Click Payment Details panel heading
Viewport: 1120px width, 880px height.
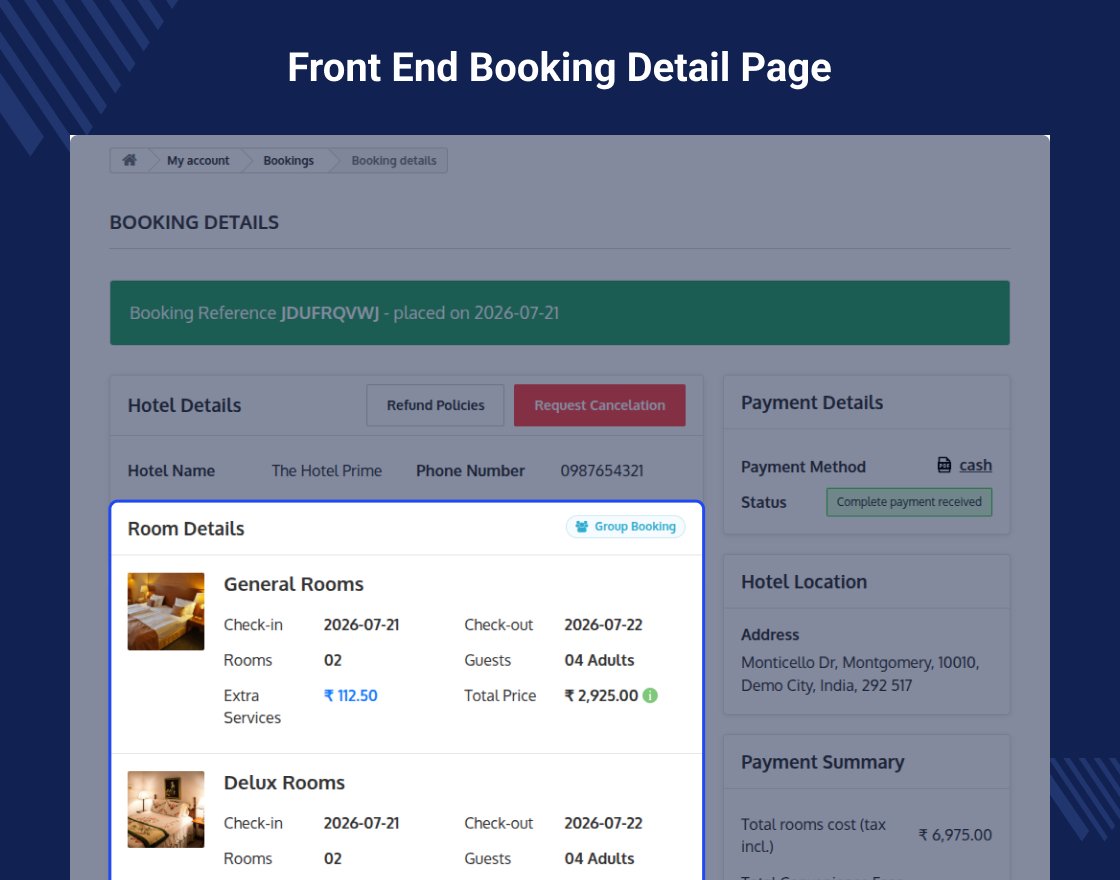[x=811, y=403]
